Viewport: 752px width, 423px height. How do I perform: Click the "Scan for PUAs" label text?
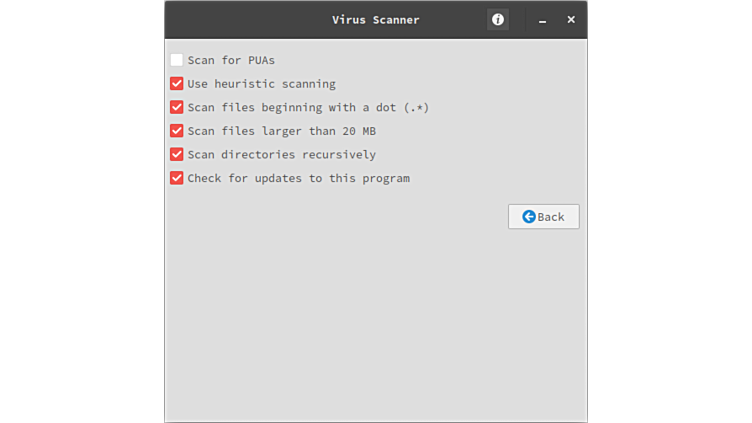(231, 60)
